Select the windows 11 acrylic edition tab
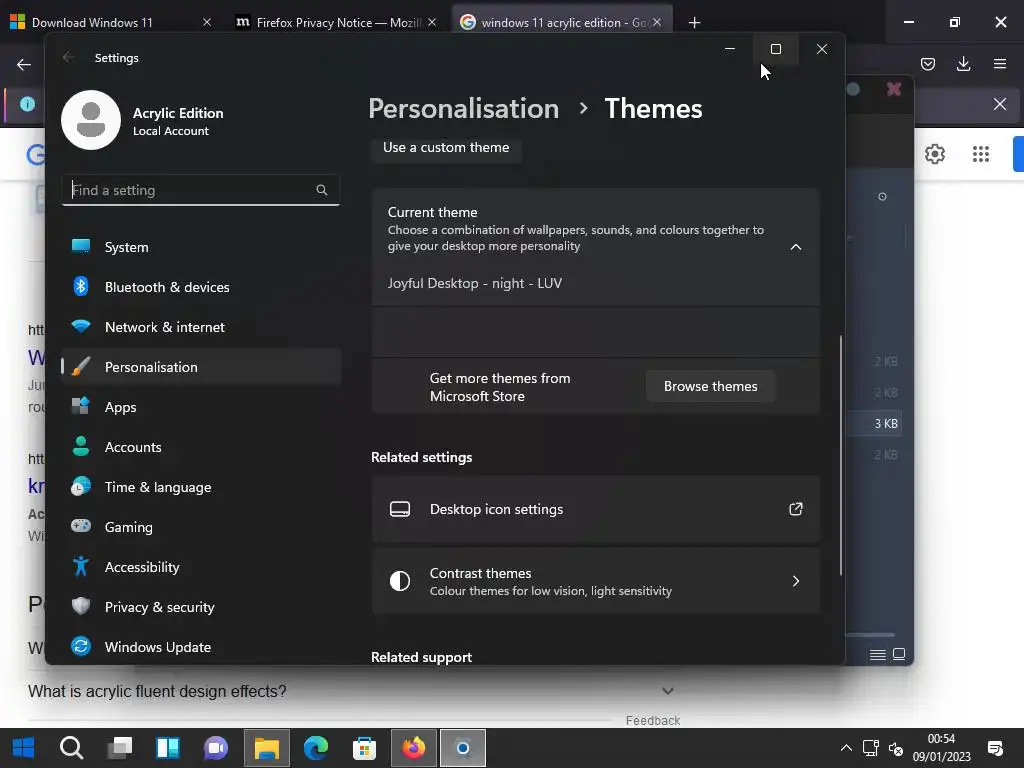This screenshot has width=1024, height=768. (561, 22)
